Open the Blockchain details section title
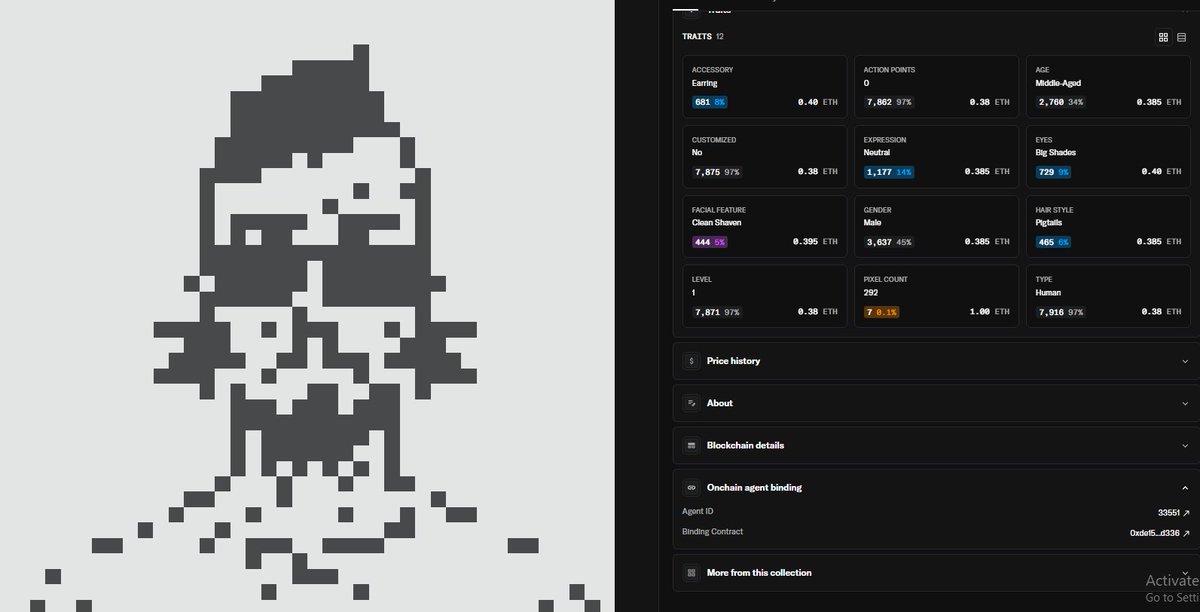The image size is (1200, 612). click(745, 445)
